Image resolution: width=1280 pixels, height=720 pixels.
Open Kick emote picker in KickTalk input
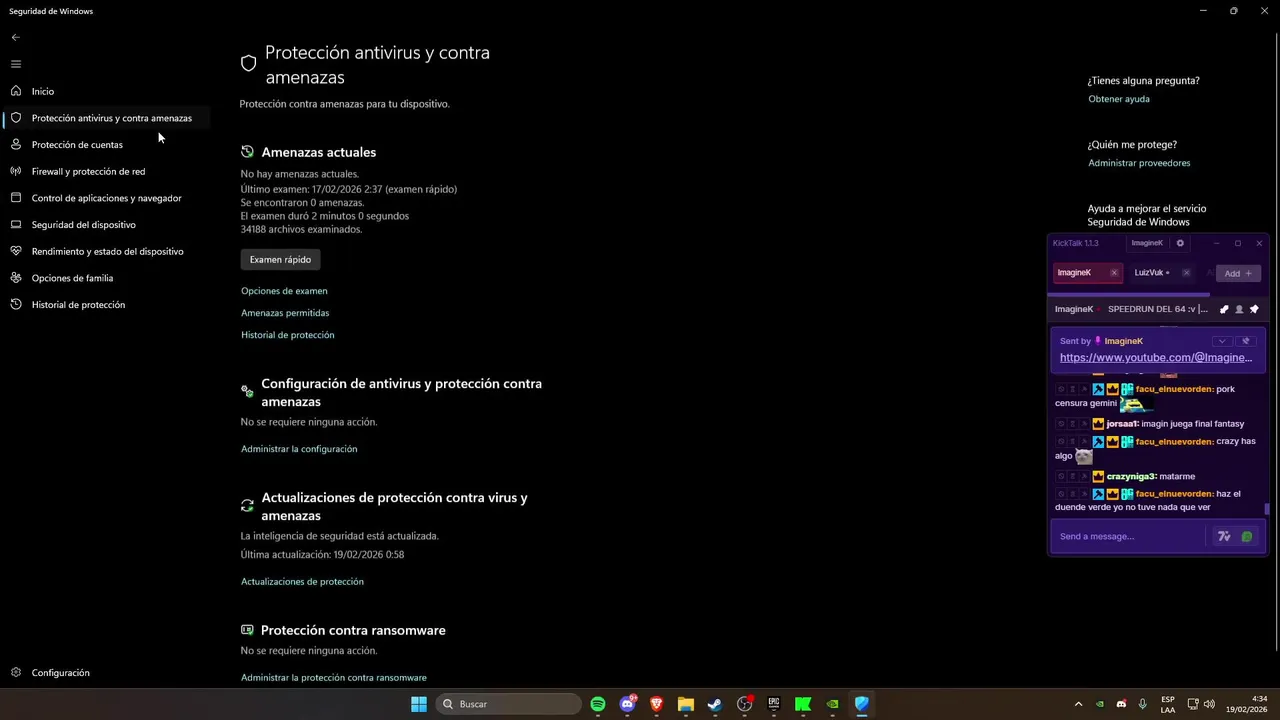(1247, 537)
